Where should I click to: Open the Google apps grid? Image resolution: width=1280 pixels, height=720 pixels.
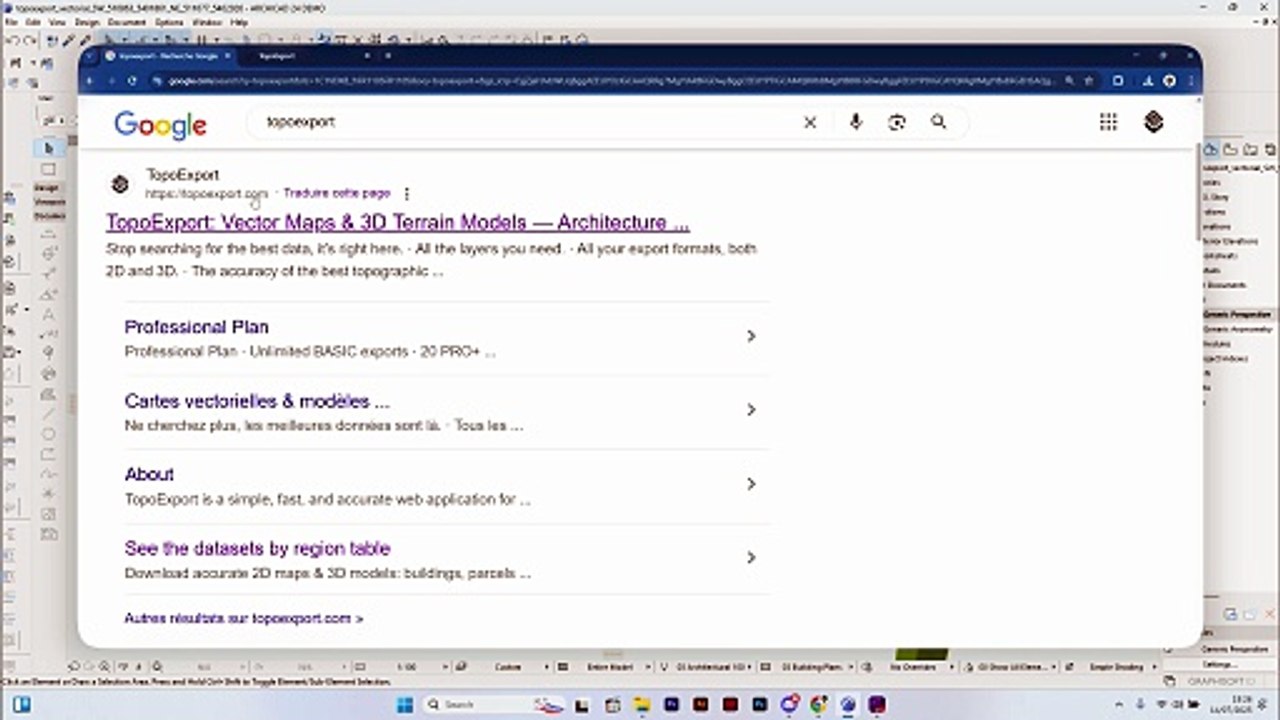point(1108,122)
